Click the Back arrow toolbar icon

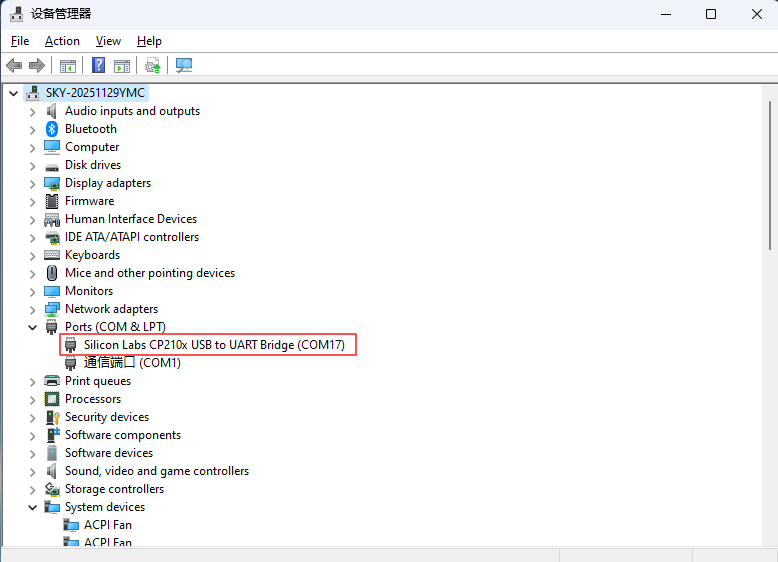click(14, 65)
